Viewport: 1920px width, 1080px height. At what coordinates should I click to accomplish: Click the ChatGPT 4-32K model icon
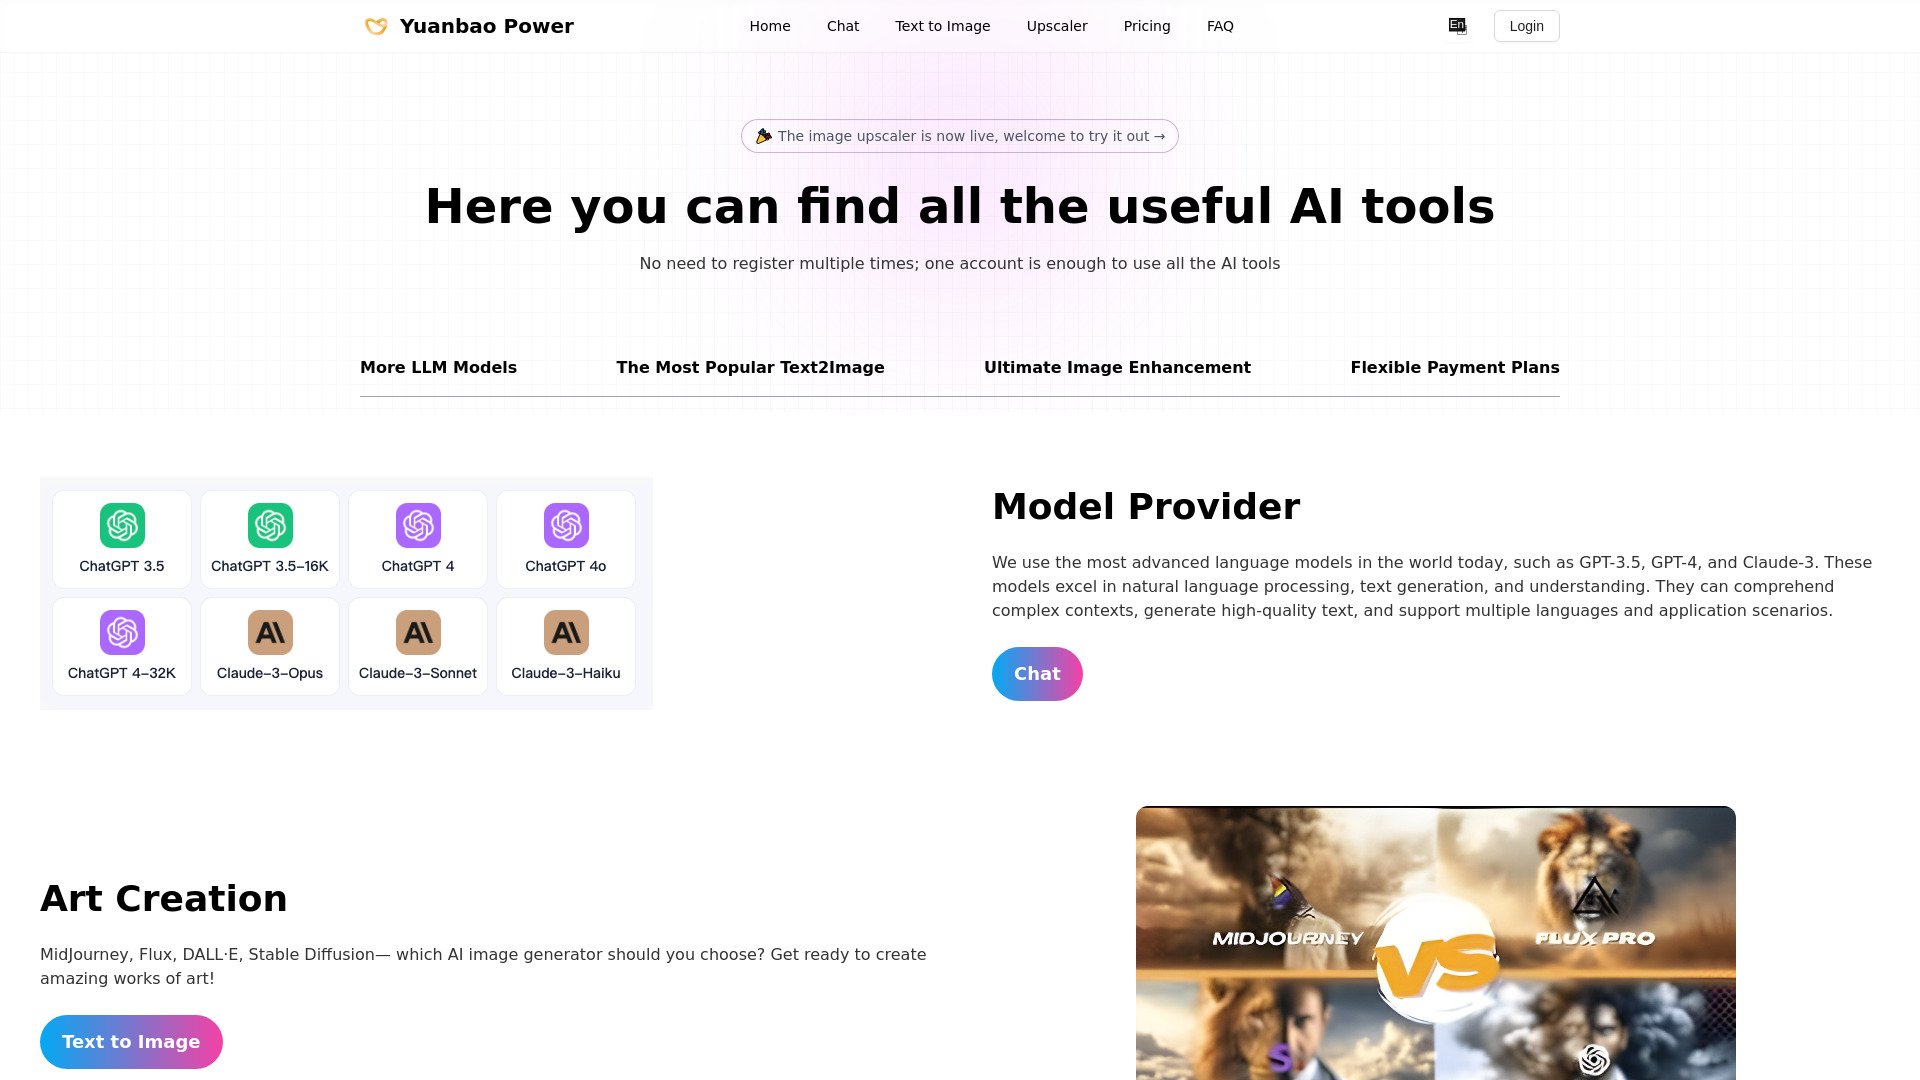coord(121,632)
